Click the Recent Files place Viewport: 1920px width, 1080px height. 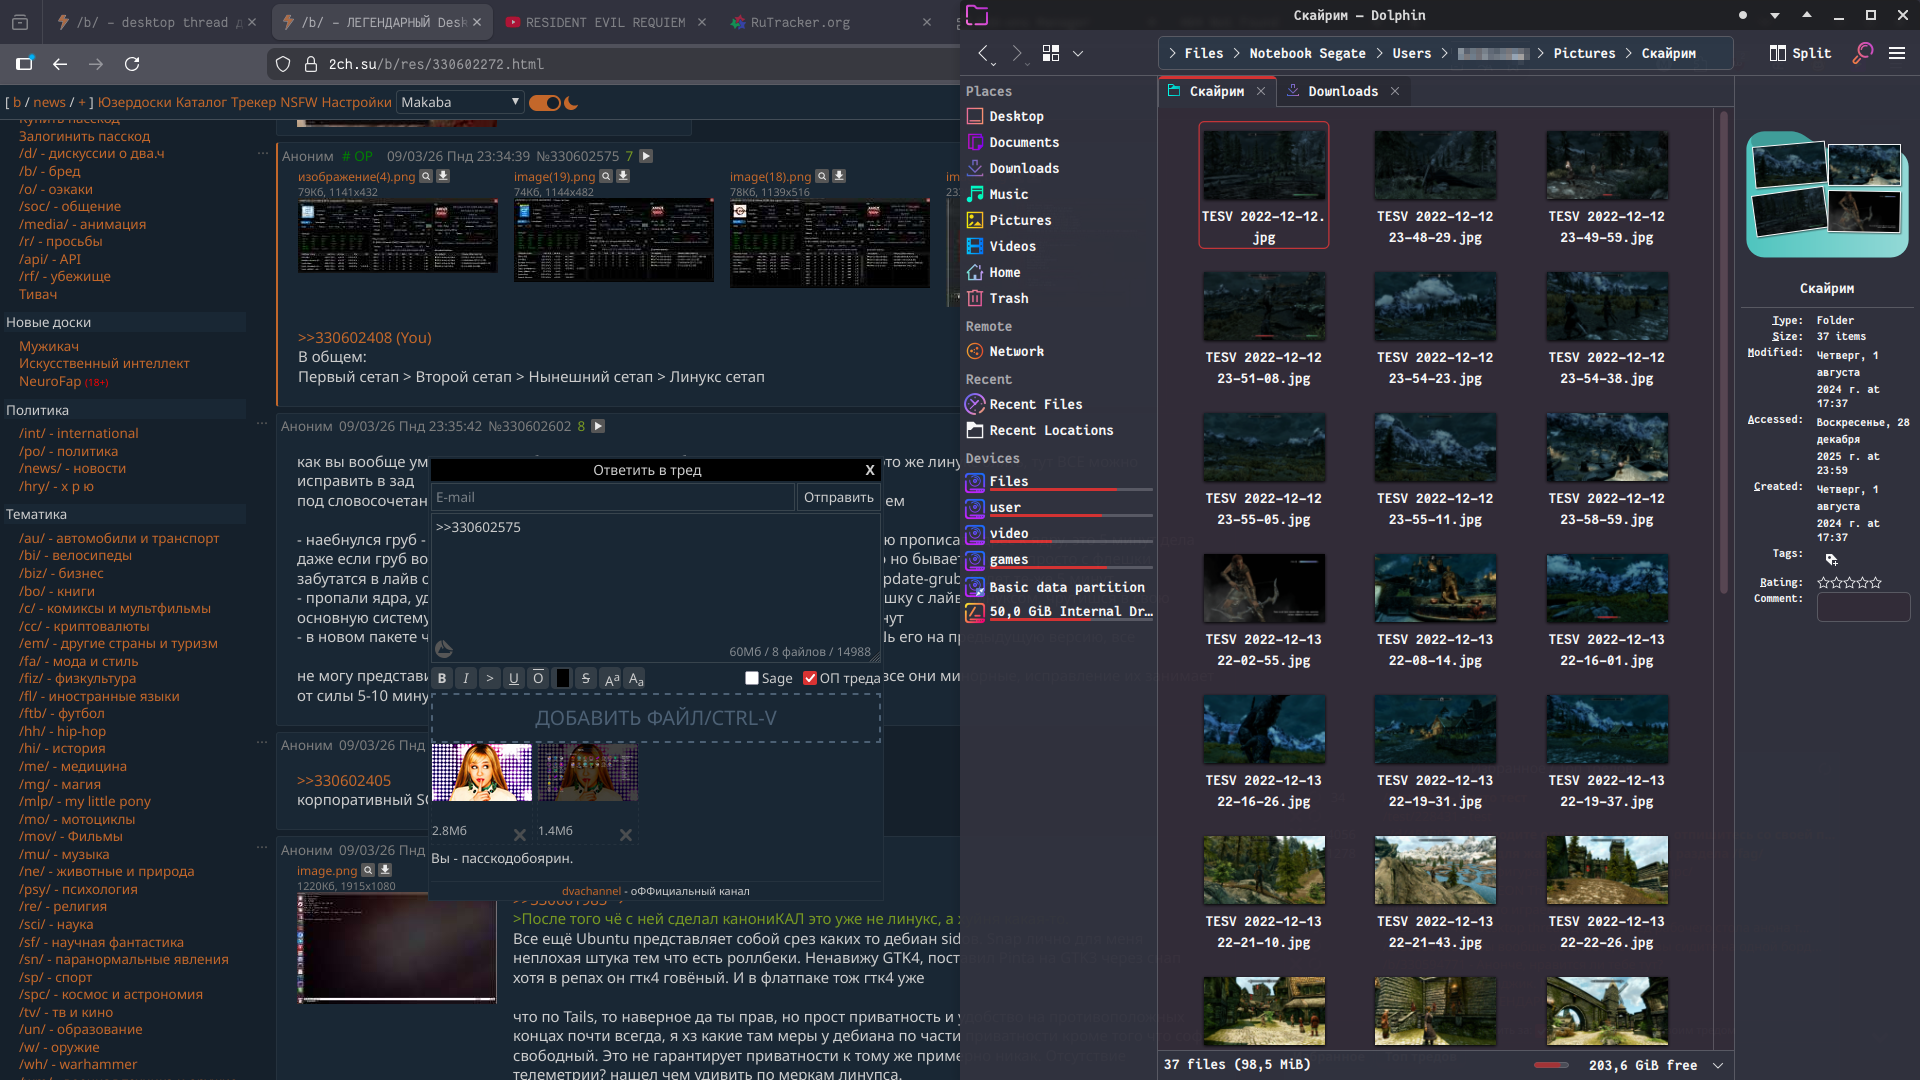tap(1035, 404)
